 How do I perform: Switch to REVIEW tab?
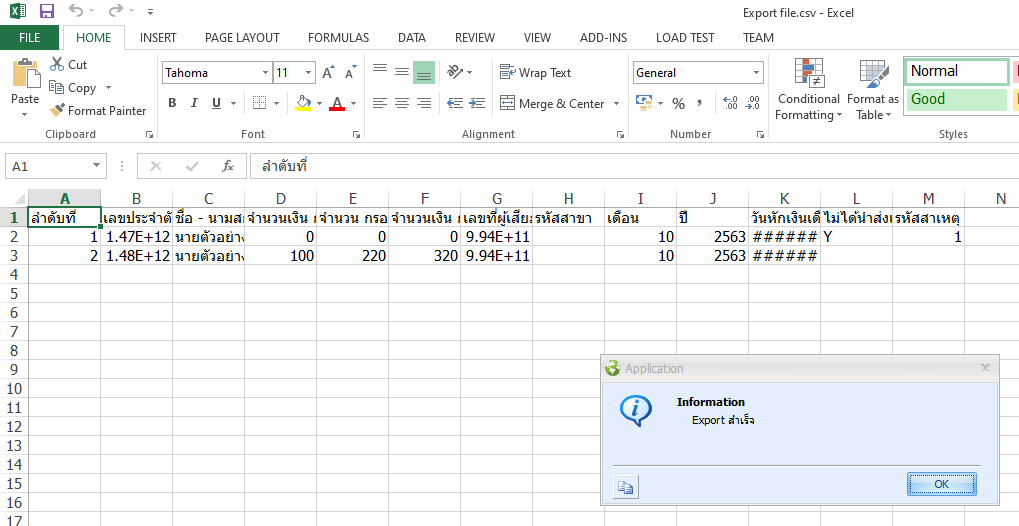click(474, 38)
